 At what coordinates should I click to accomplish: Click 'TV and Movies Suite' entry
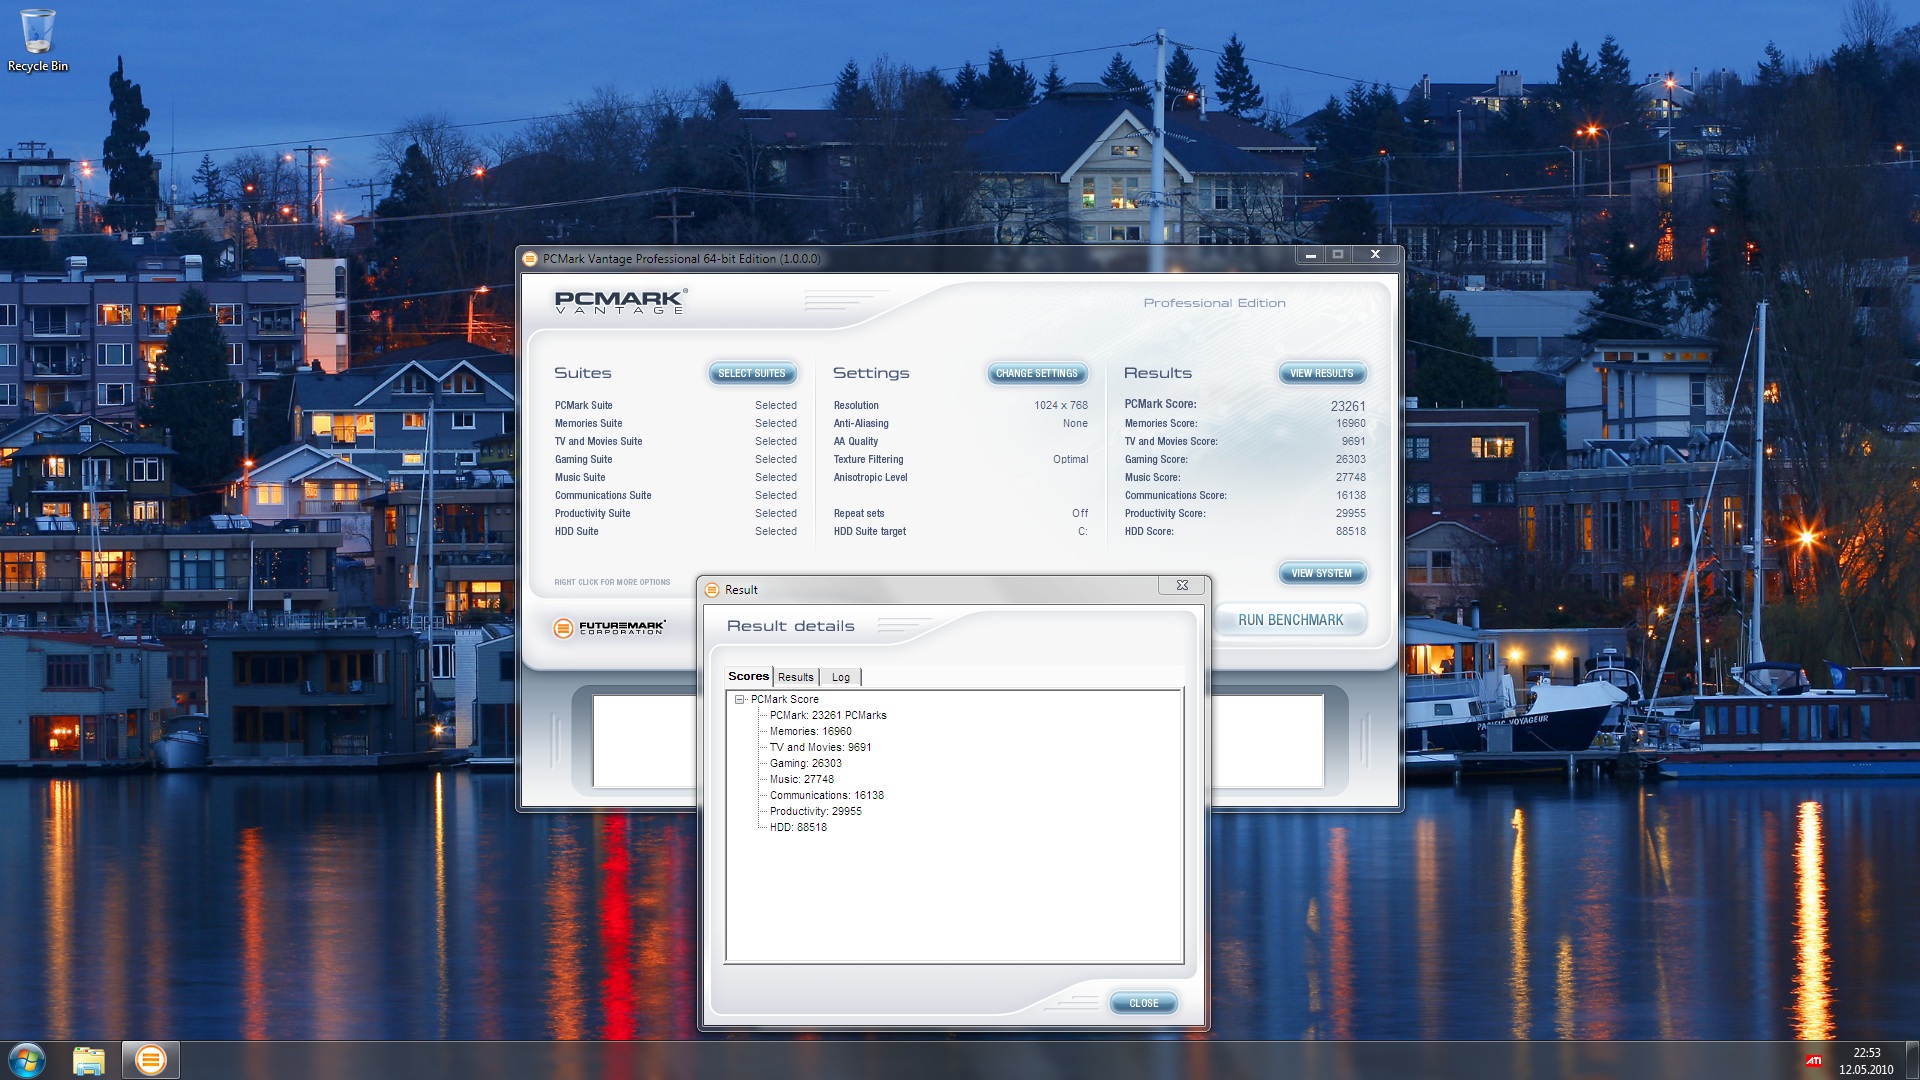(598, 442)
